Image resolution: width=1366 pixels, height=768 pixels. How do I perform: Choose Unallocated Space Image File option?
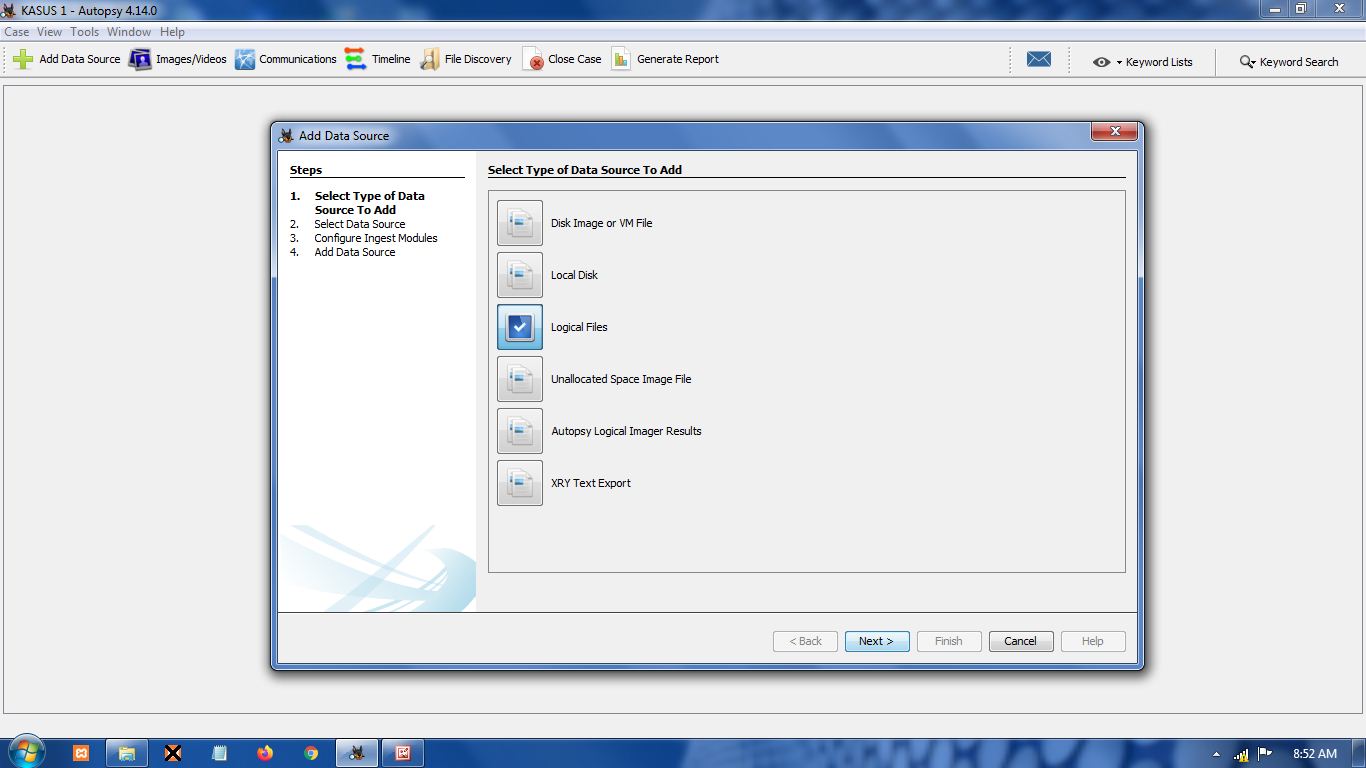[520, 379]
